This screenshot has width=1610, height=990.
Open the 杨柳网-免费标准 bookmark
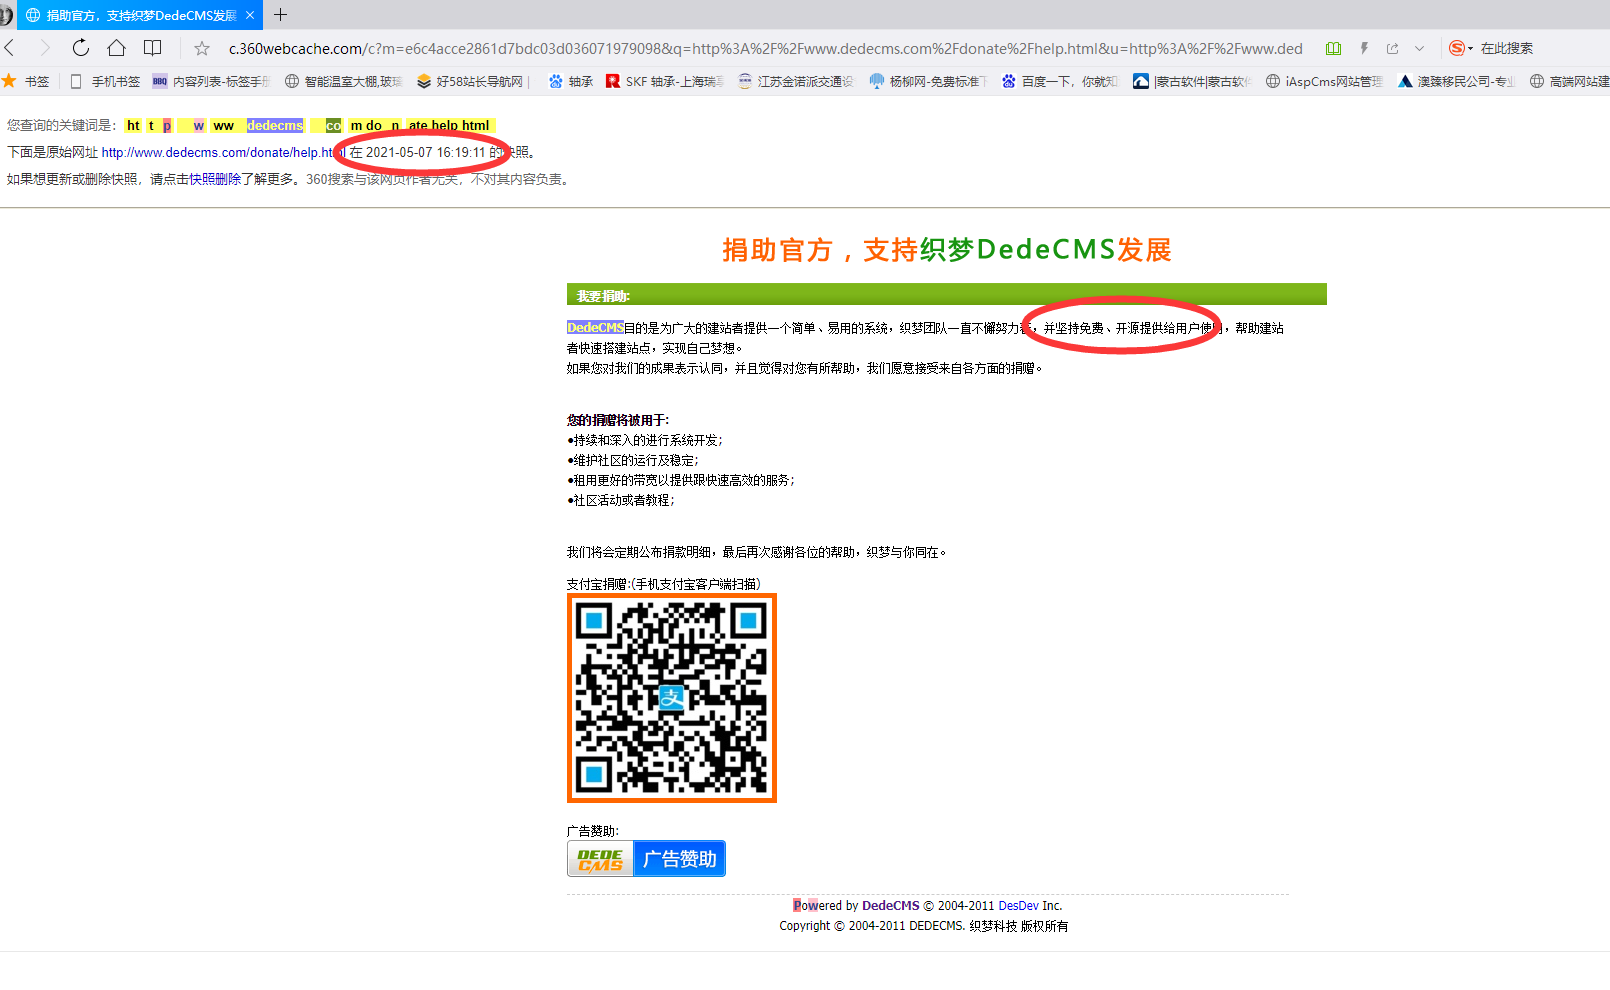point(928,81)
